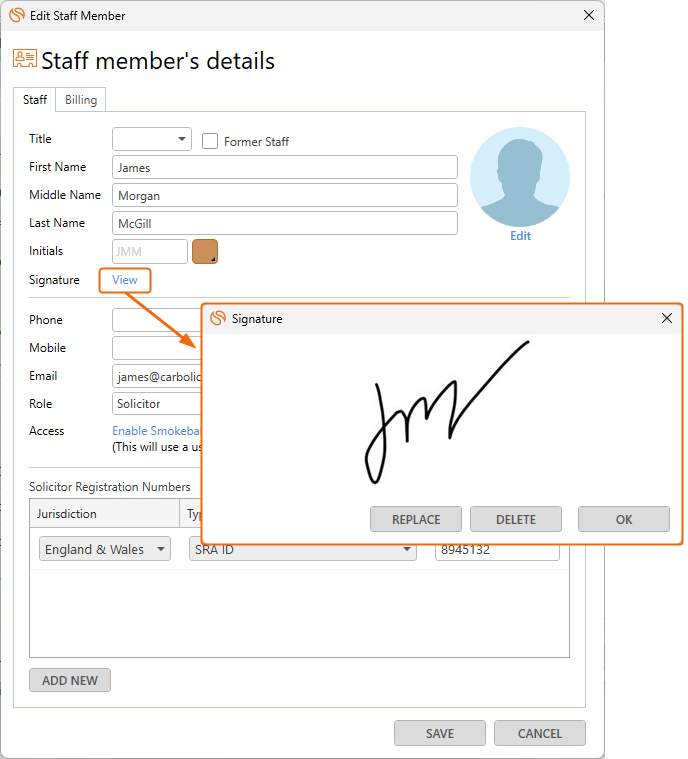Screen dimensions: 688x759
Task: Click the Initials field showing JMM
Action: 150,252
